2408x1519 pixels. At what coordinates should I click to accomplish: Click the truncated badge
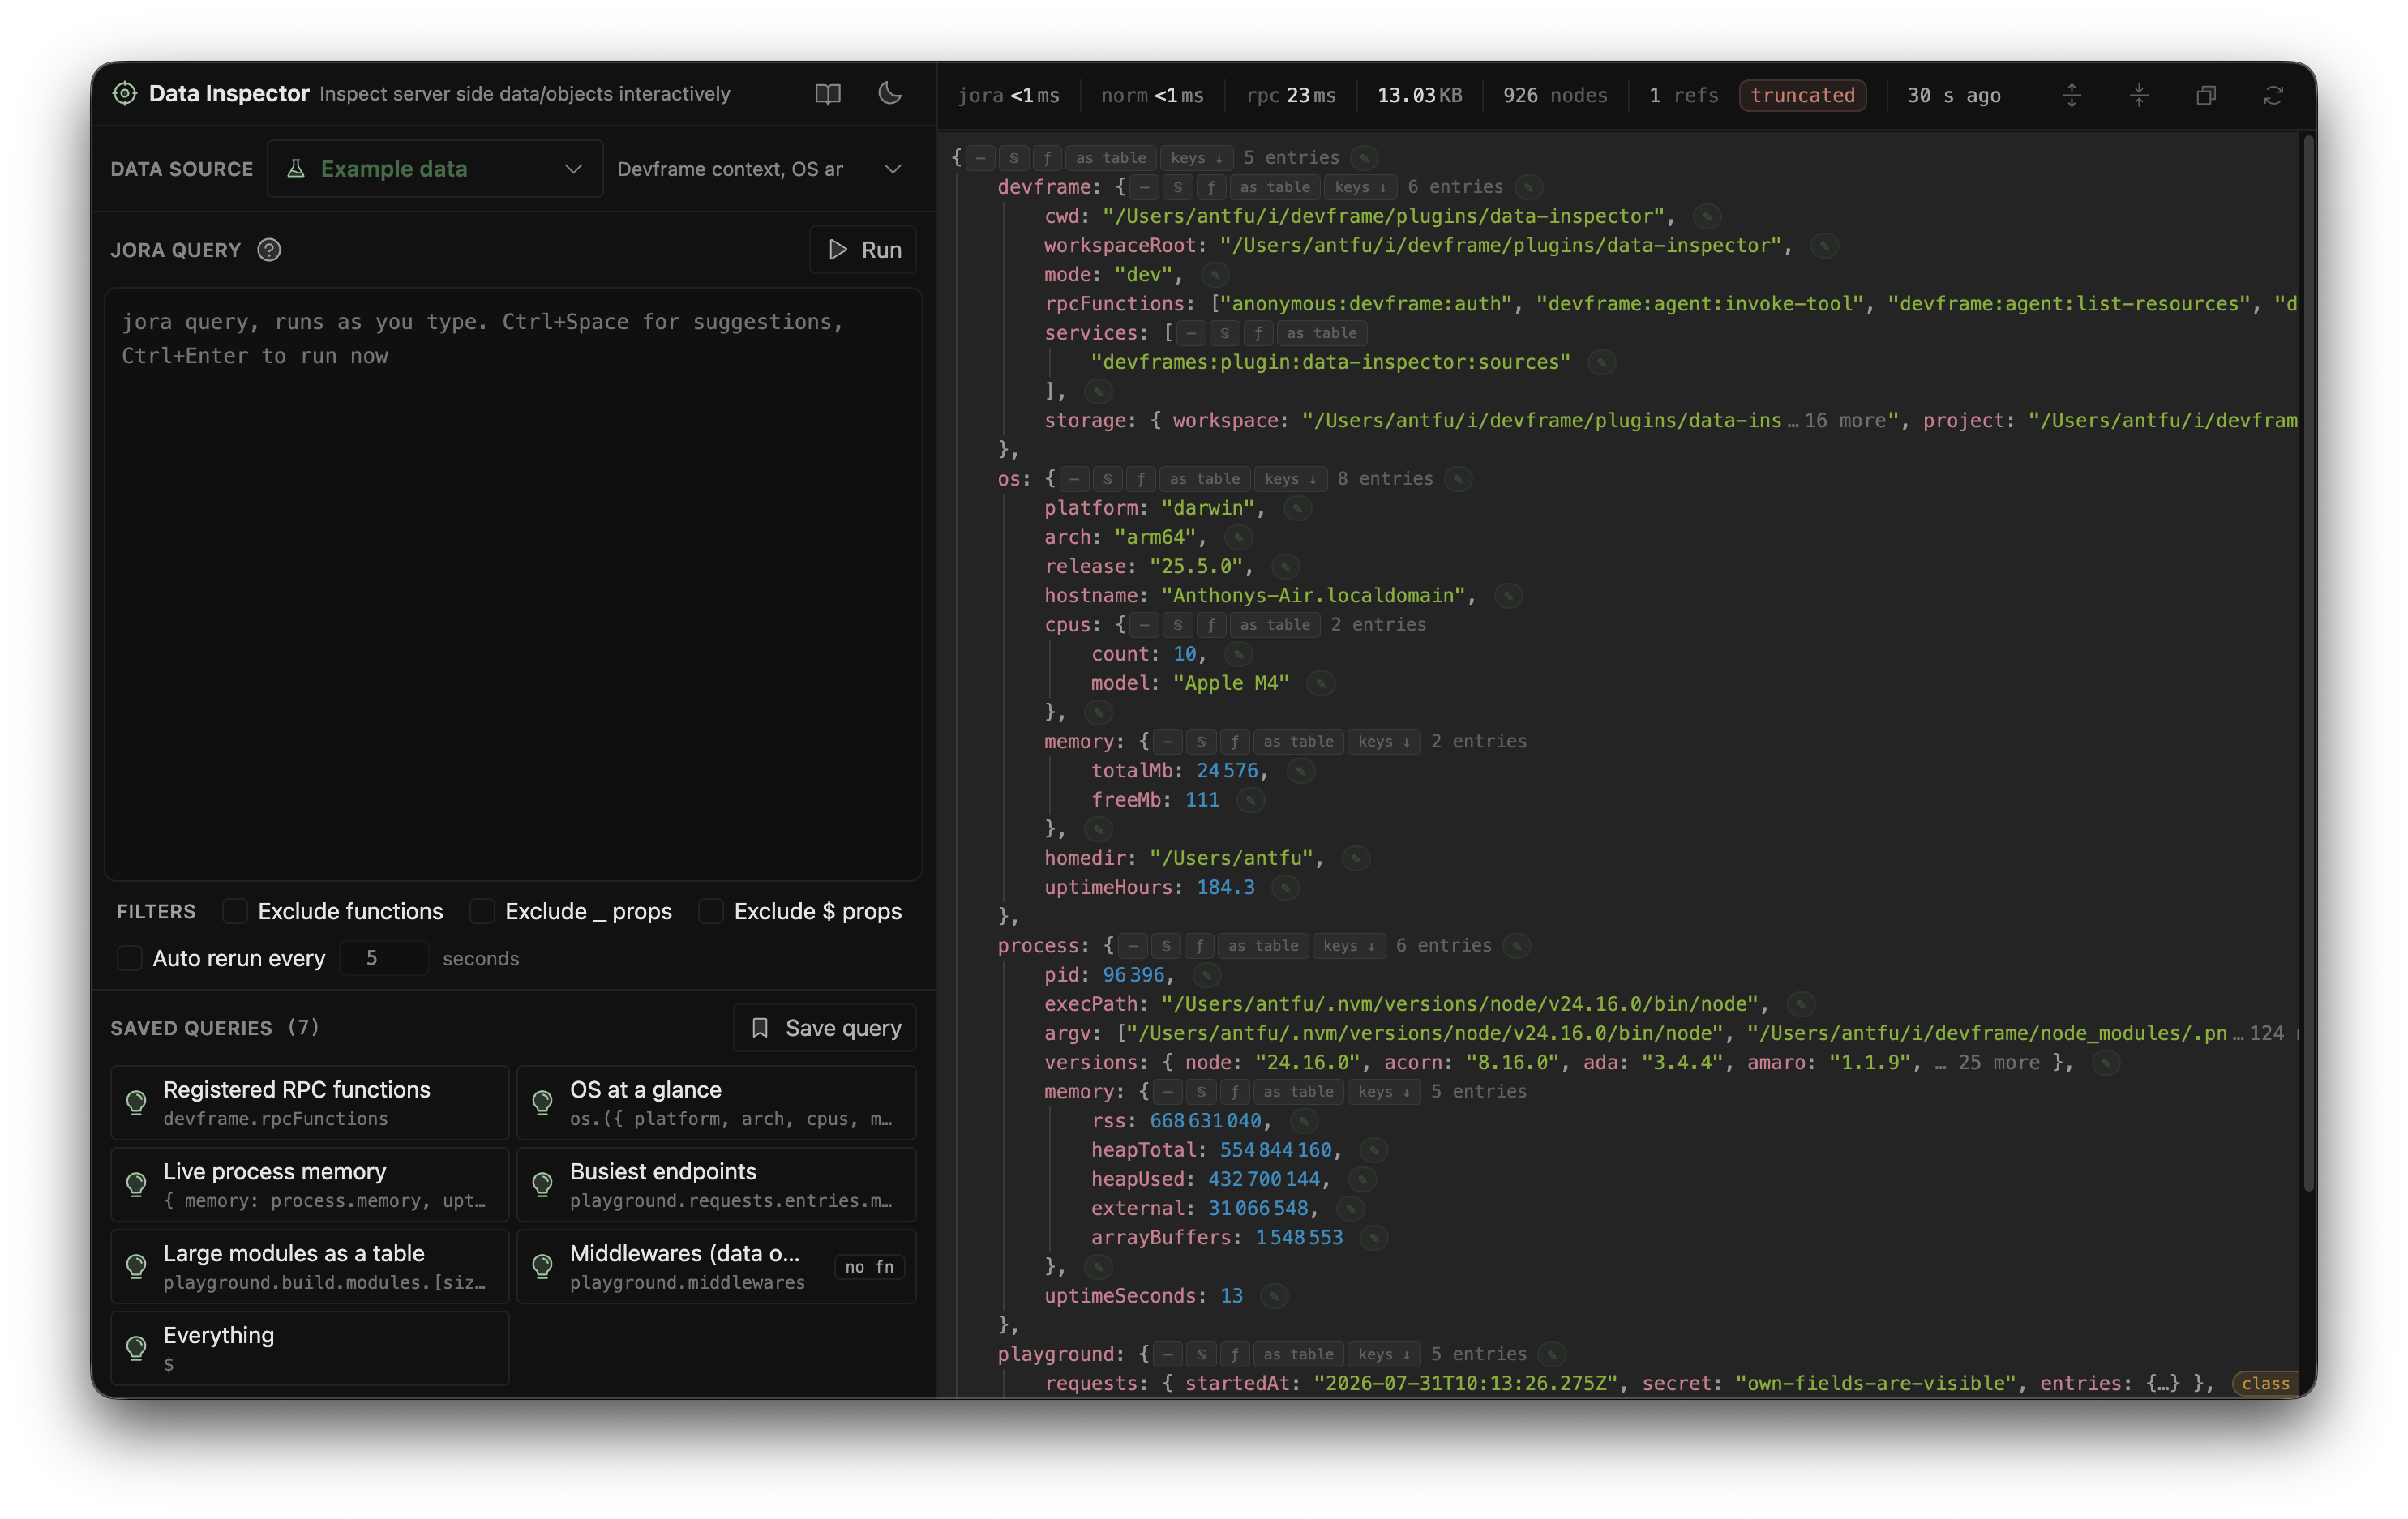[x=1802, y=95]
